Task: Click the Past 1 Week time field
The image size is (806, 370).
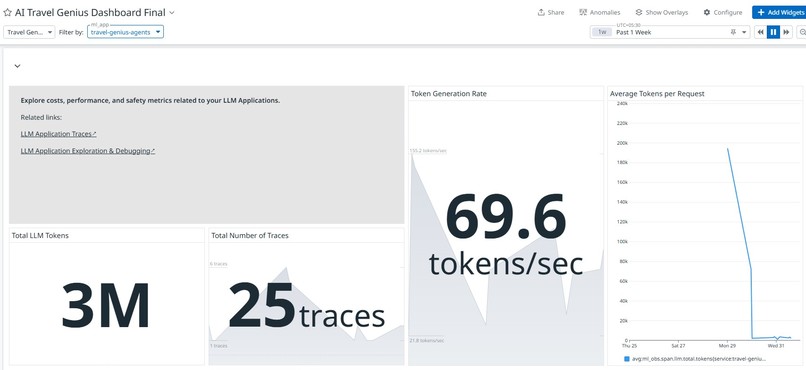Action: [671, 32]
